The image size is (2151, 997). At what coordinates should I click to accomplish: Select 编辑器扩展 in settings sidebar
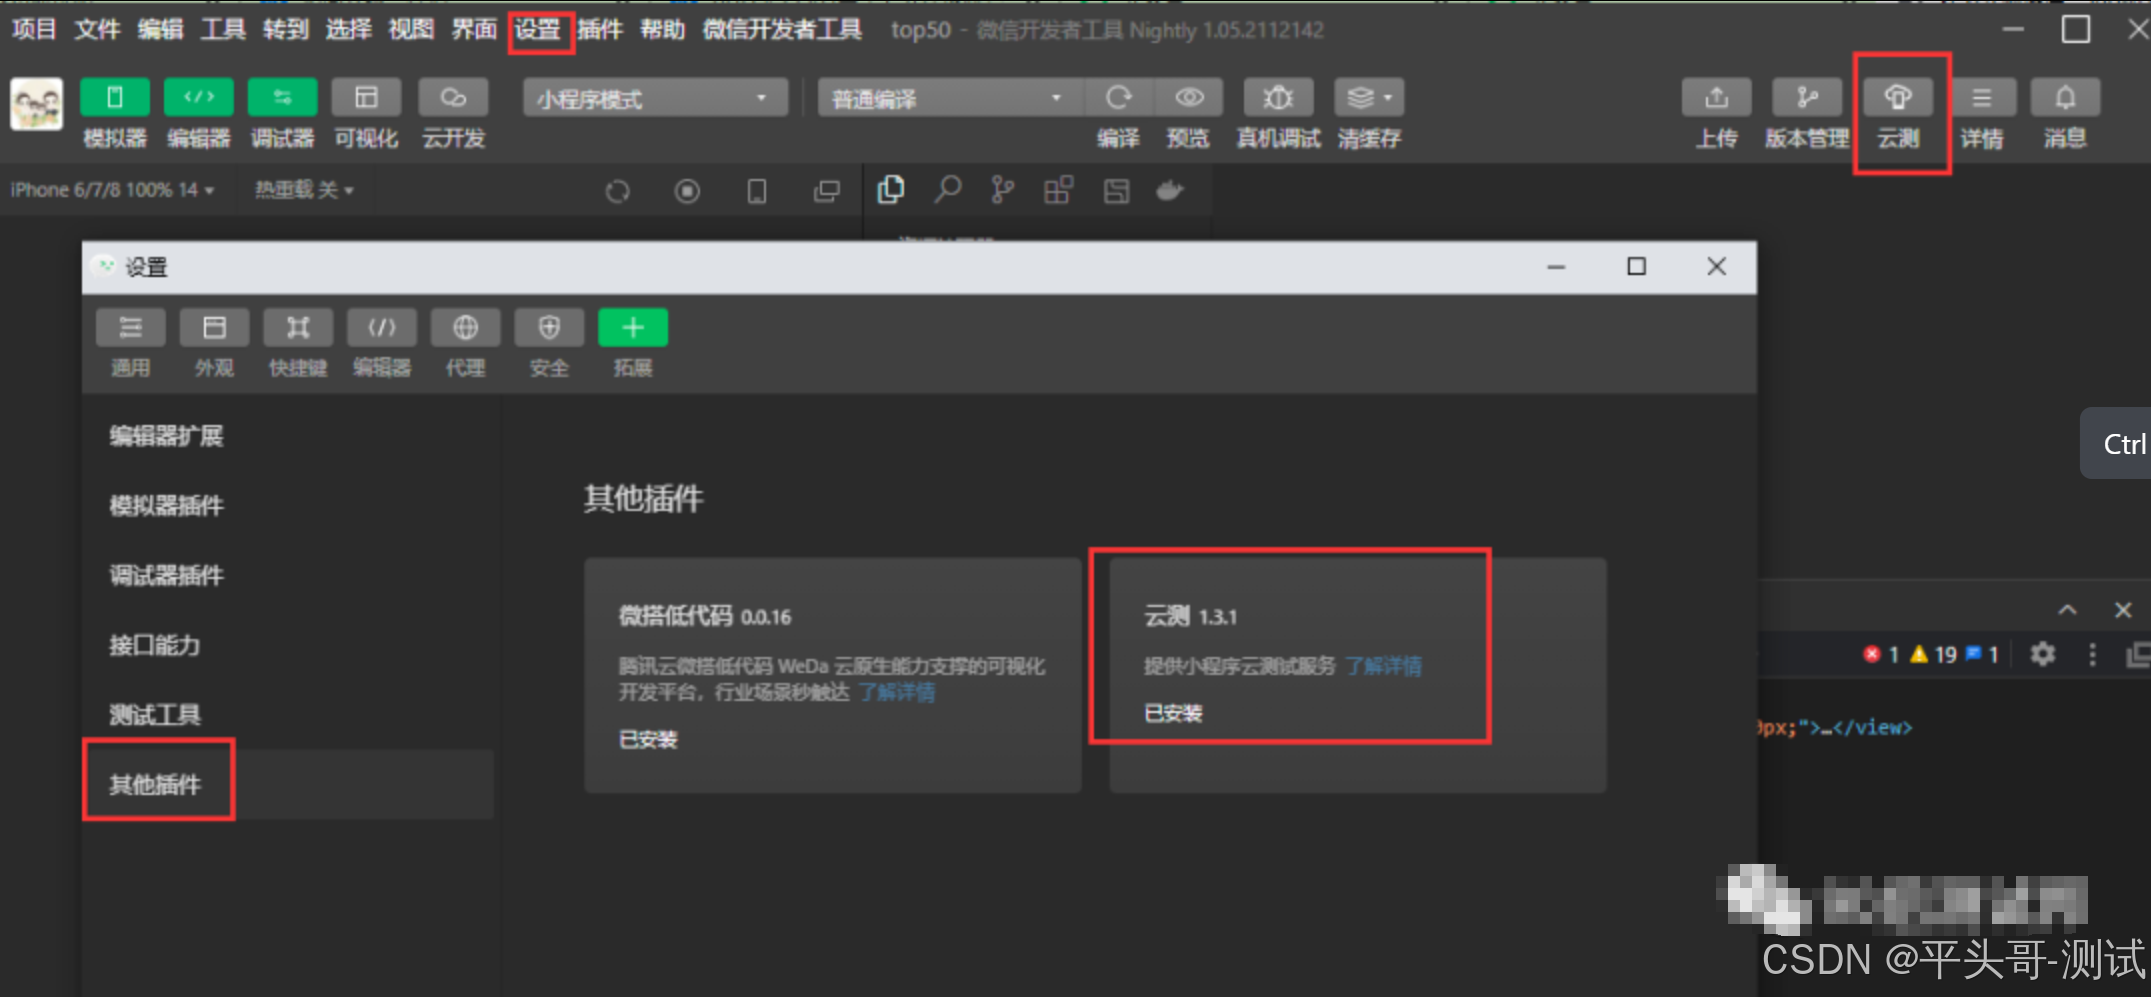click(166, 436)
